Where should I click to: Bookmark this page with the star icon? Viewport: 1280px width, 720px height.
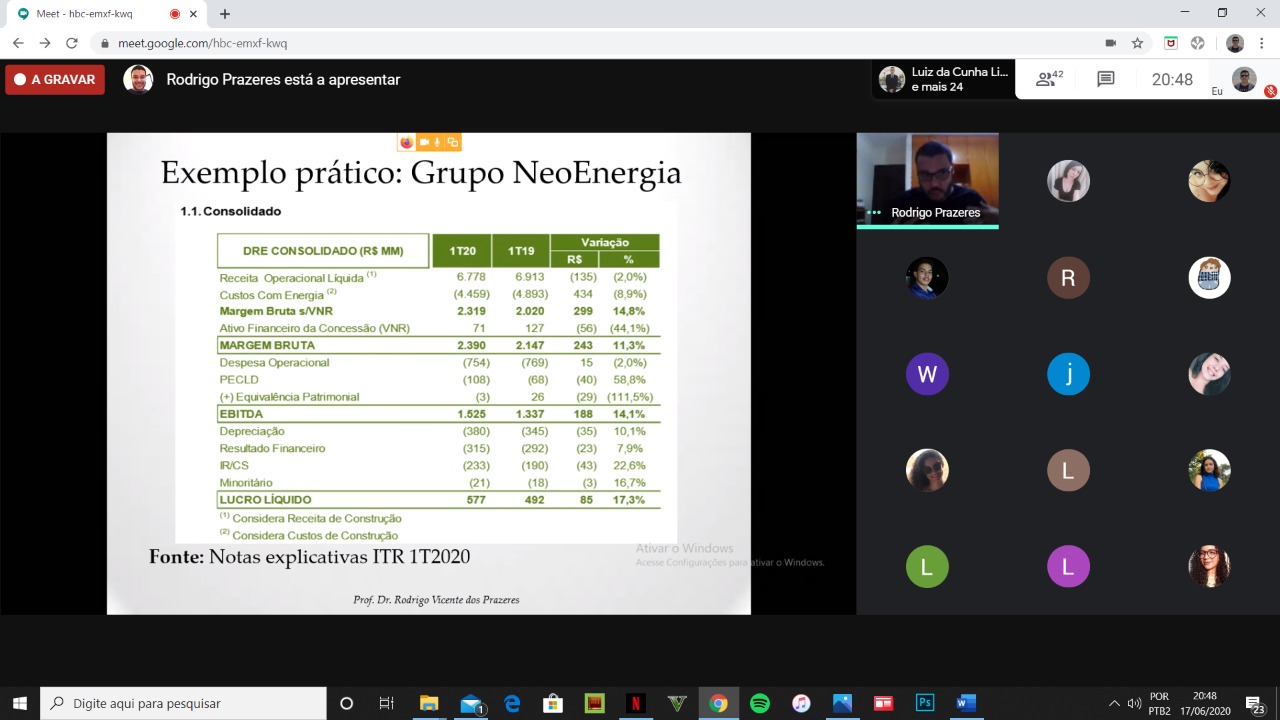click(x=1137, y=43)
